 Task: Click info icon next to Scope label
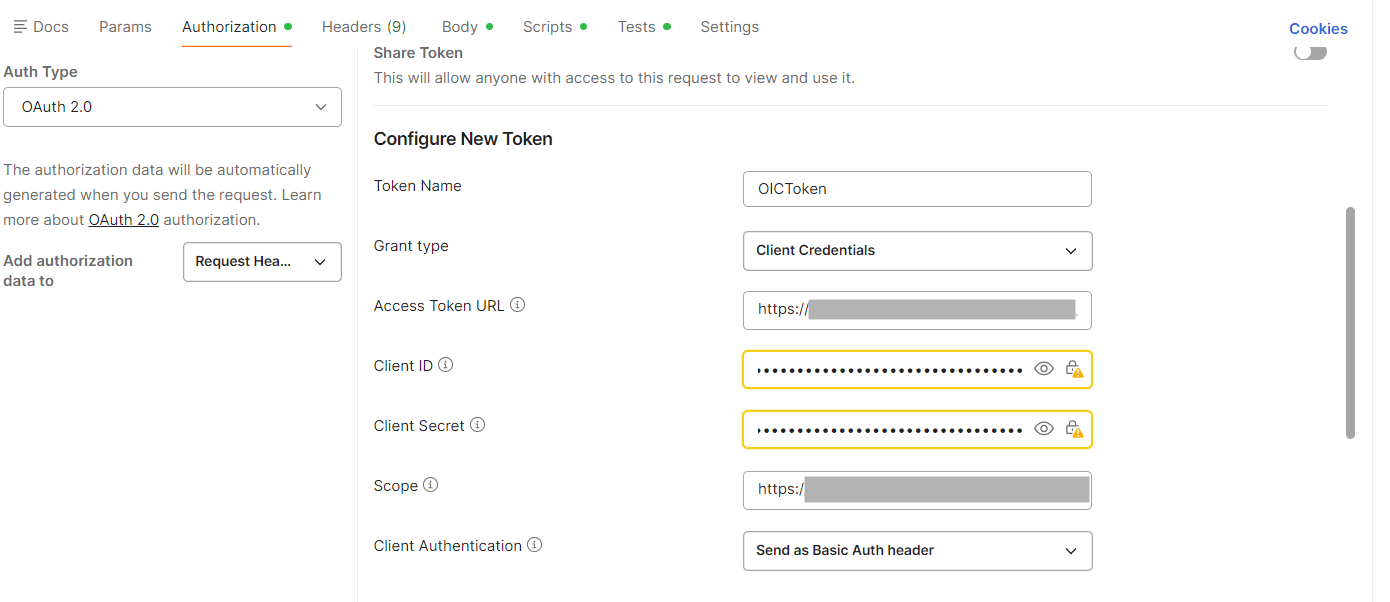(431, 486)
